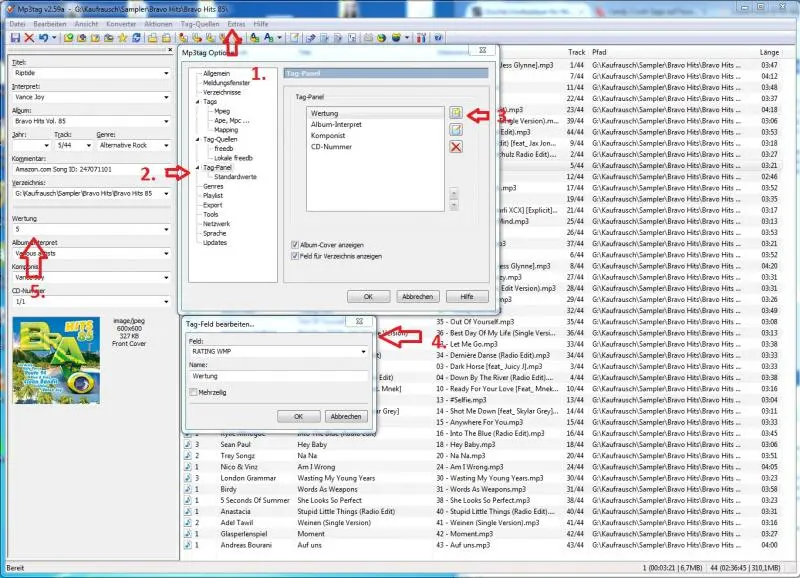Click Abbrechen in Mp3tag Optionen dialog
The image size is (800, 578).
416,297
